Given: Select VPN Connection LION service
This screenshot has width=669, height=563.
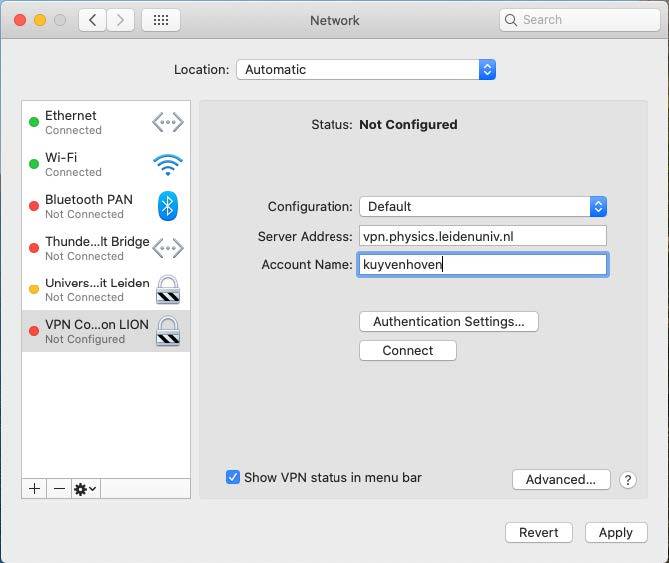Looking at the screenshot, I should tap(106, 331).
